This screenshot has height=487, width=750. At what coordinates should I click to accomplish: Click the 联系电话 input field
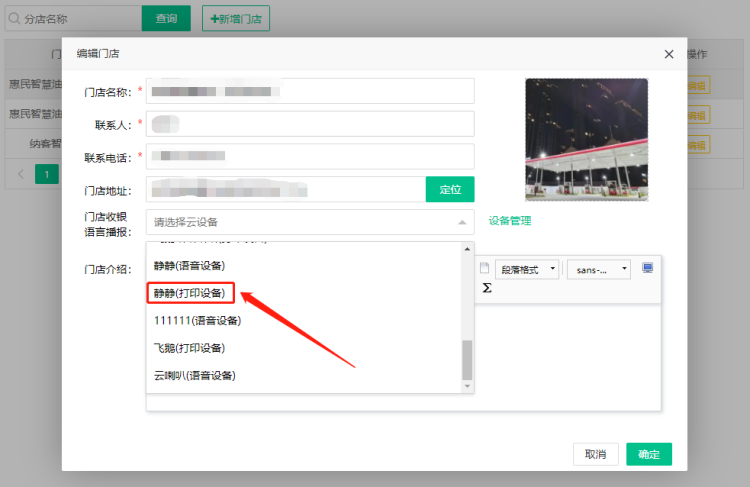click(x=310, y=156)
